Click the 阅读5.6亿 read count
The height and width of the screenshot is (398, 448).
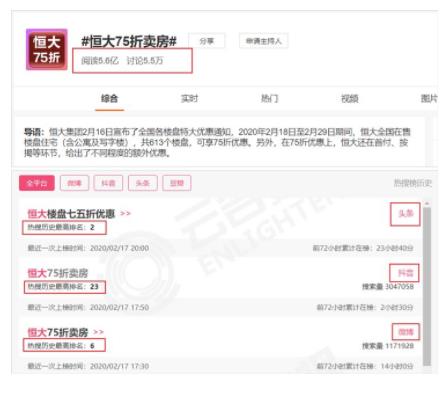(x=100, y=61)
